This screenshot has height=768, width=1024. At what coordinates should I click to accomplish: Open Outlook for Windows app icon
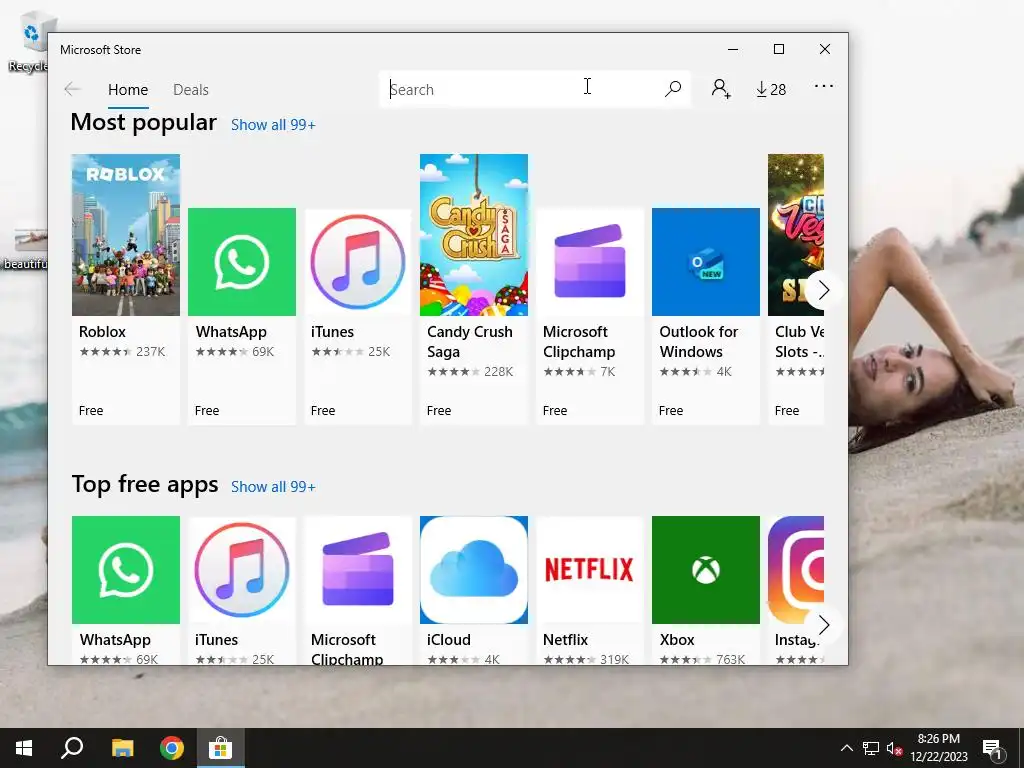click(x=706, y=262)
